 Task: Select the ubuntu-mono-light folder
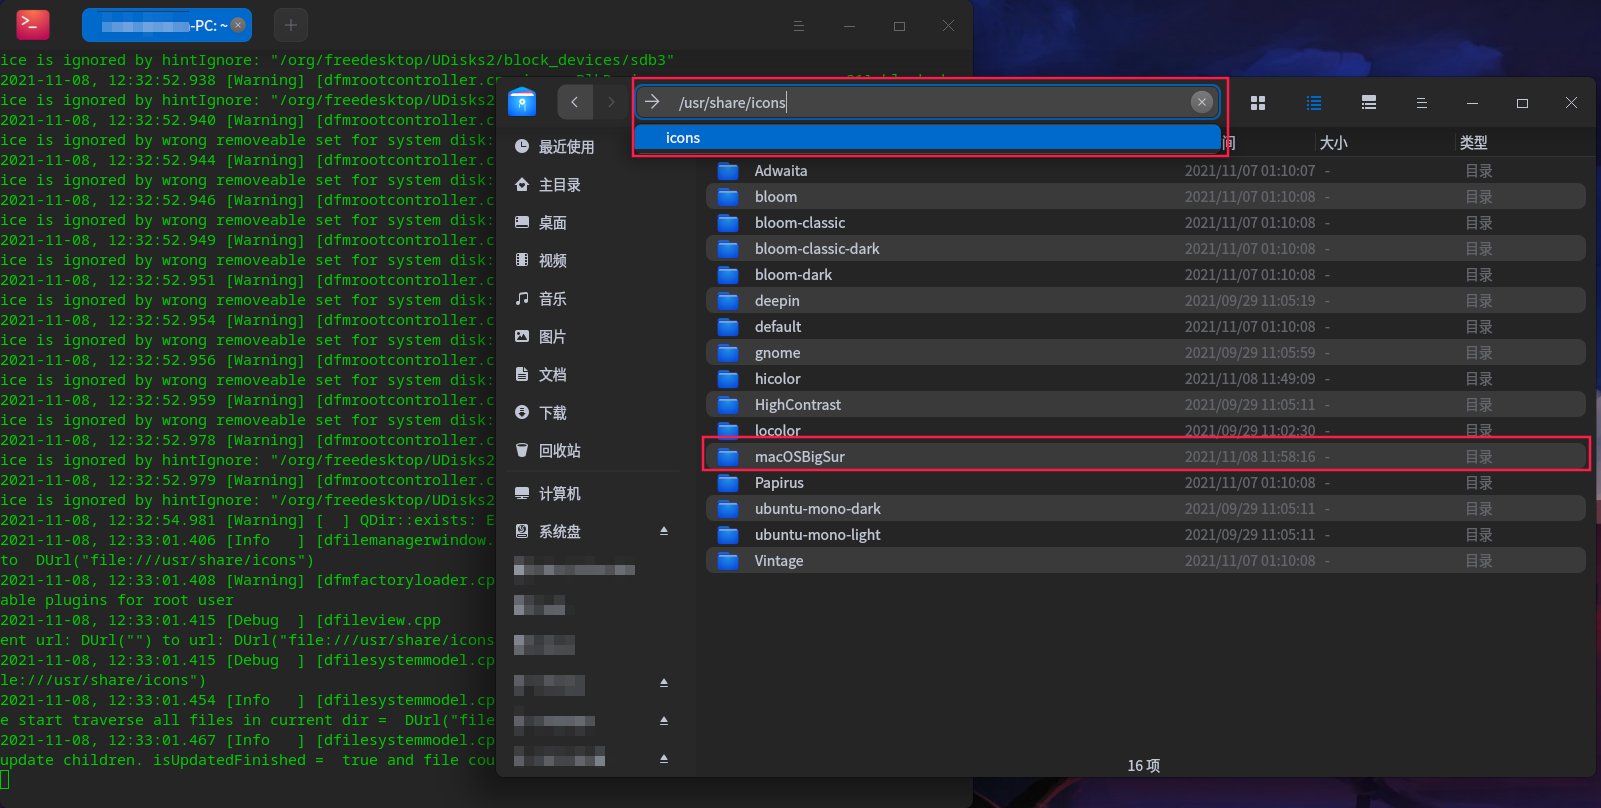coord(1146,535)
